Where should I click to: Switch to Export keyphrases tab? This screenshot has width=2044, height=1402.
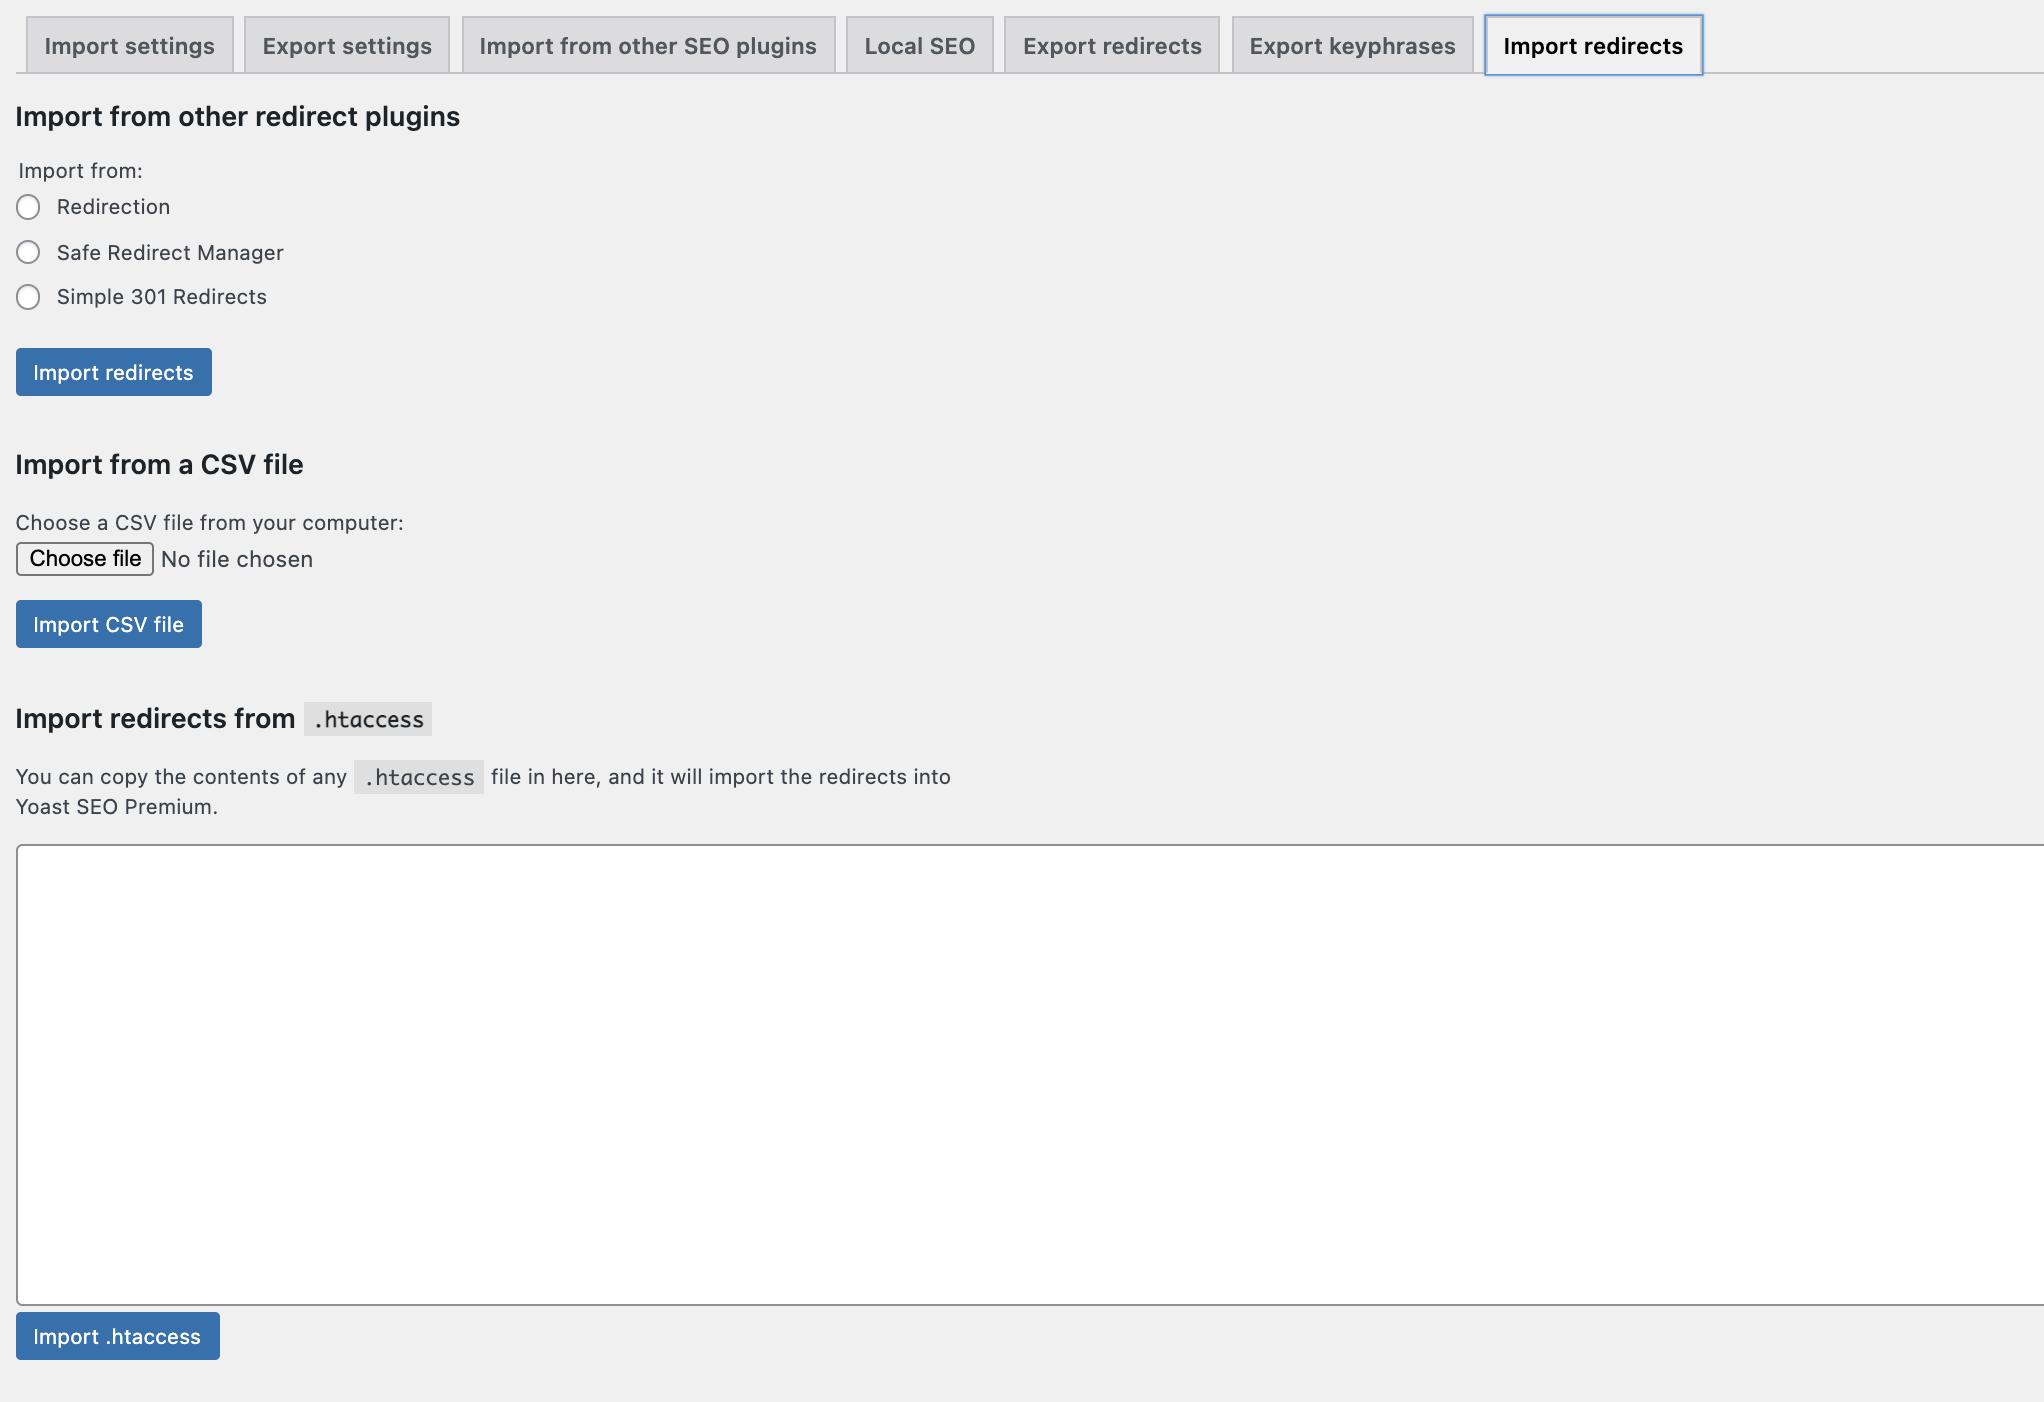(1352, 46)
